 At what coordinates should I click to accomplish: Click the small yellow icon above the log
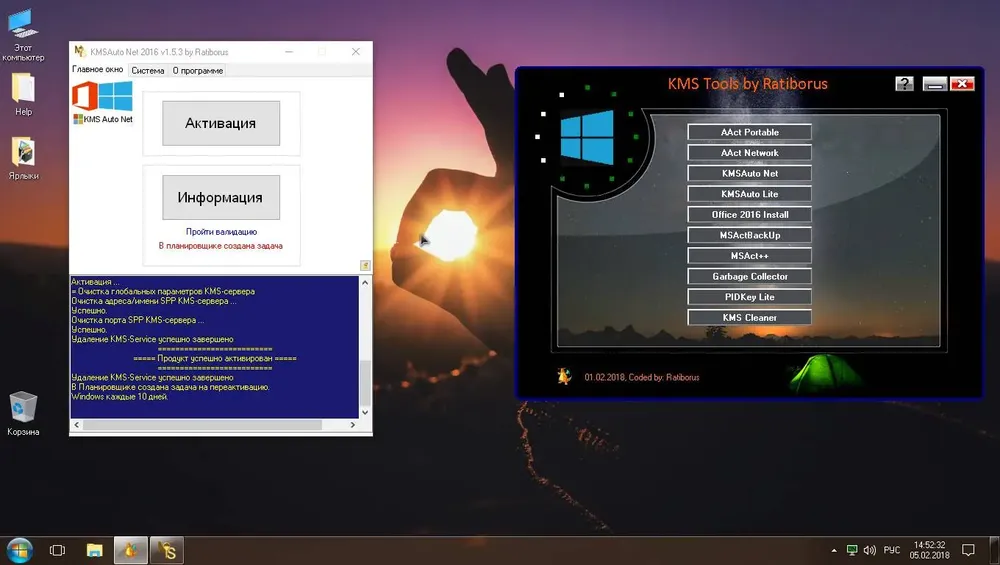tap(365, 265)
